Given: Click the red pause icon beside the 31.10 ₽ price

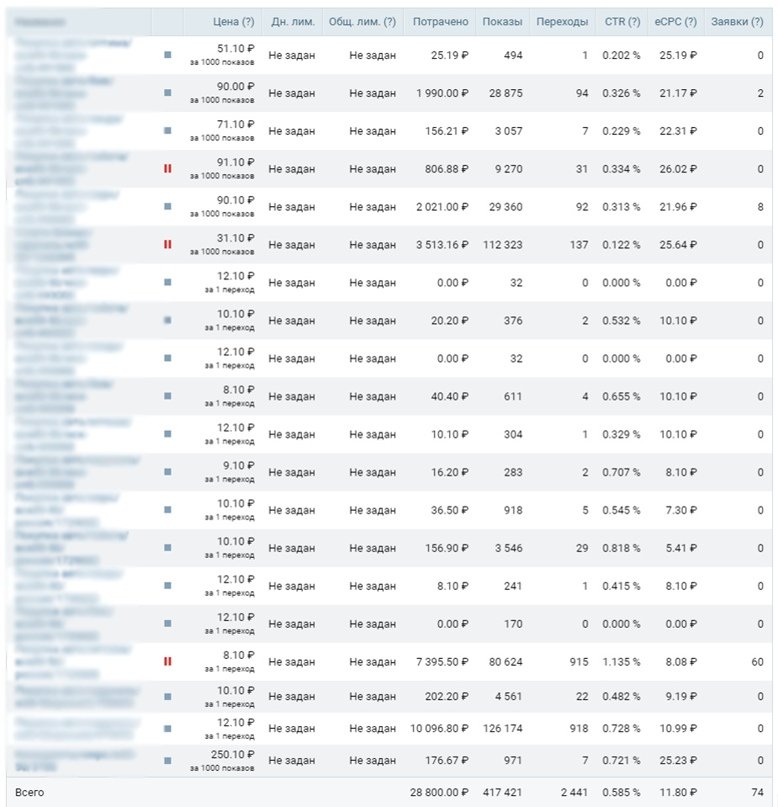Looking at the screenshot, I should pos(167,245).
